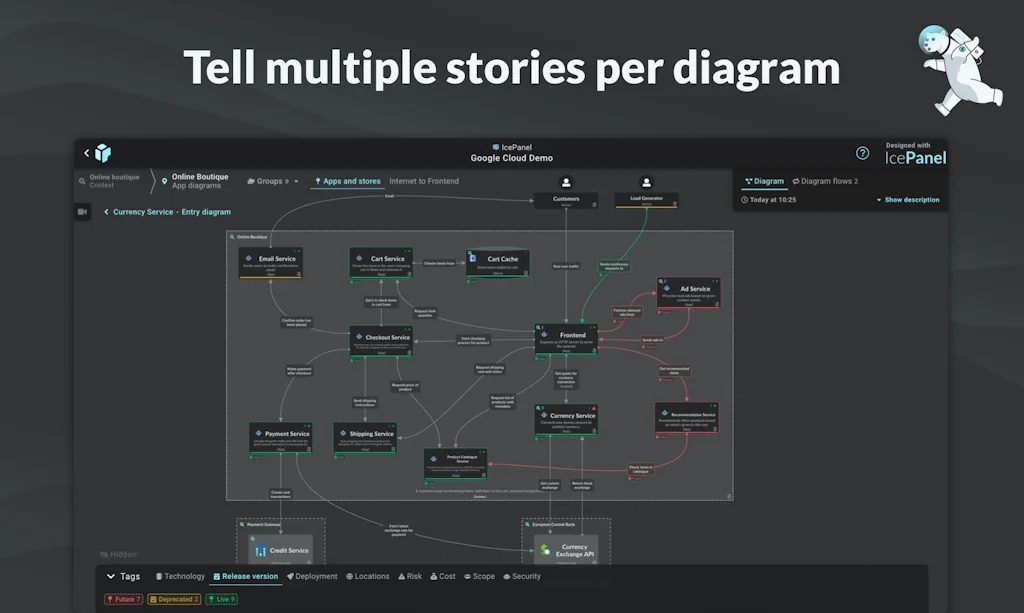This screenshot has height=613, width=1024.
Task: Click the Currency Exchange API icon
Action: tap(545, 550)
